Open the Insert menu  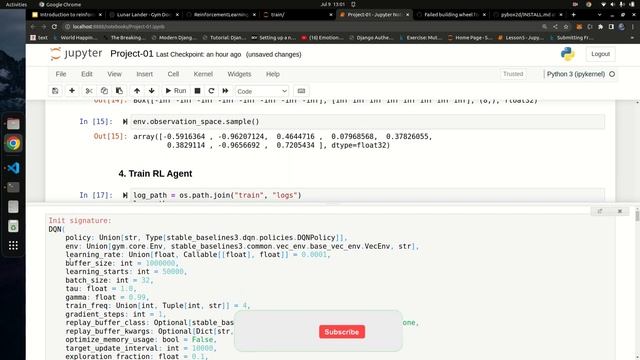click(144, 74)
